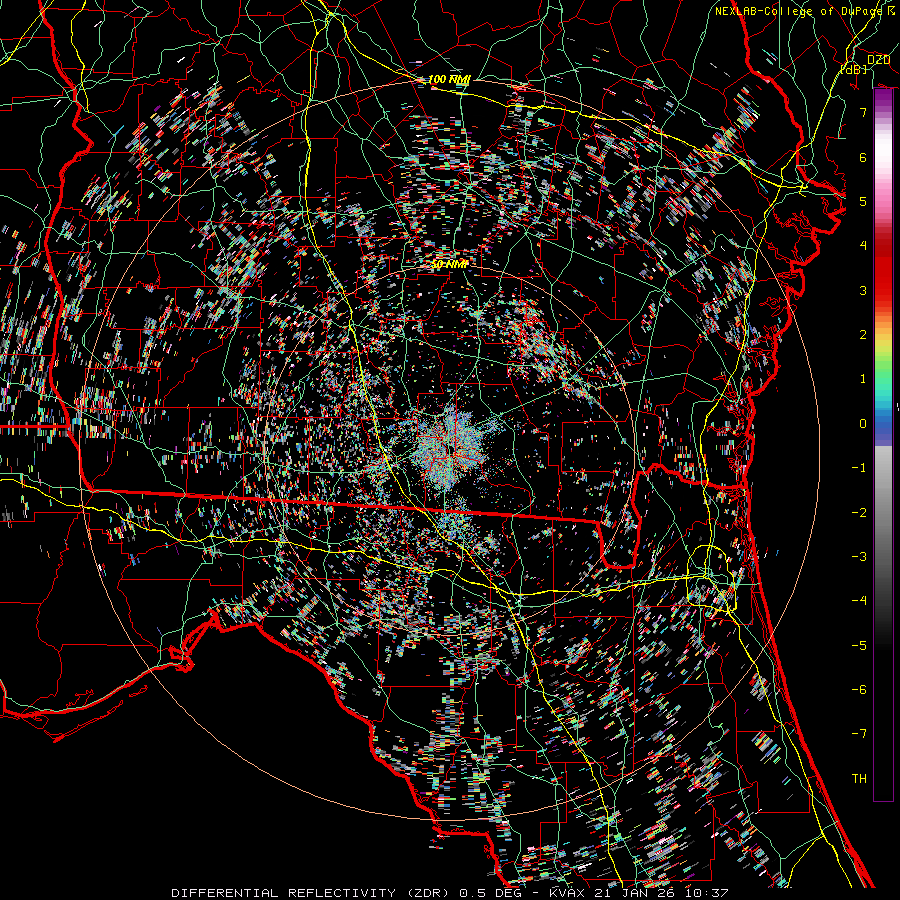Click the TH label on the scale
This screenshot has width=900, height=900.
pyautogui.click(x=859, y=778)
